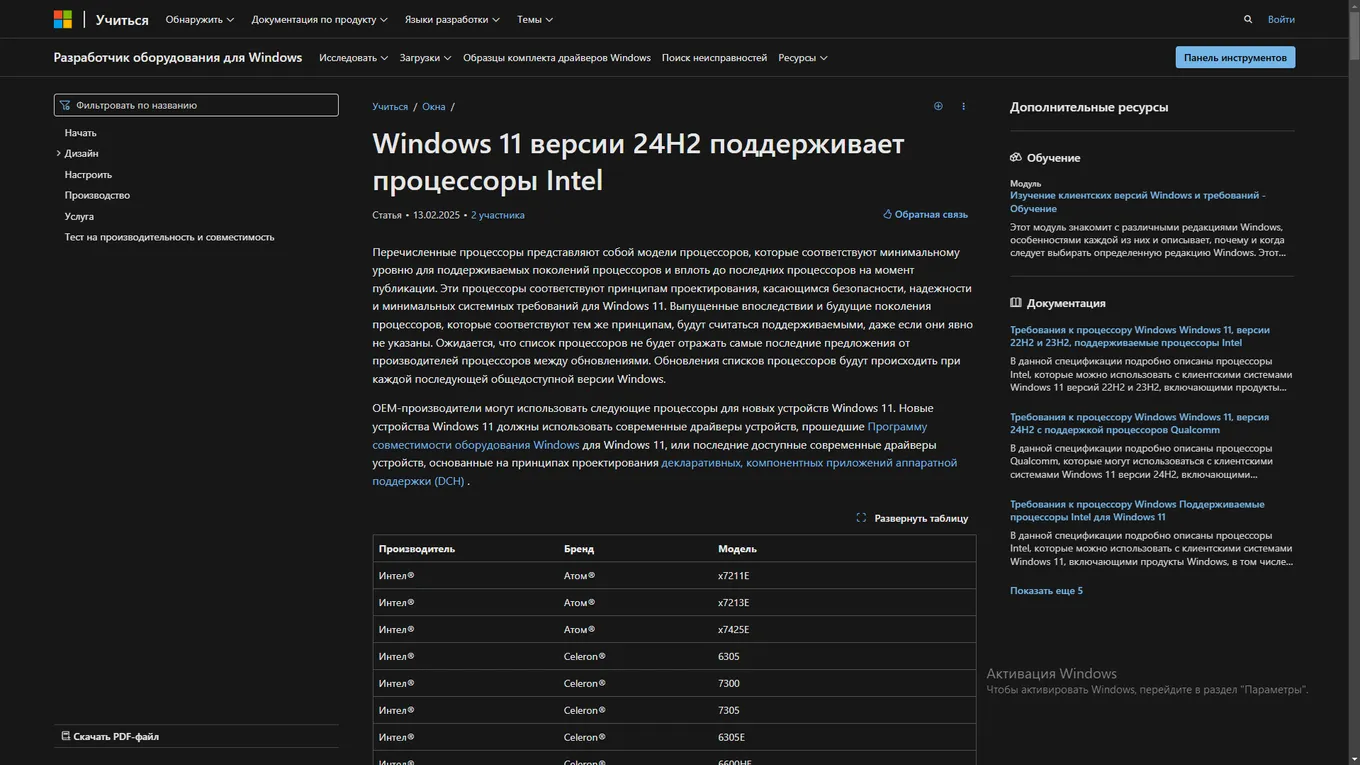Open Программу совместимости оборудования Windows link
The image size is (1360, 765).
point(650,435)
